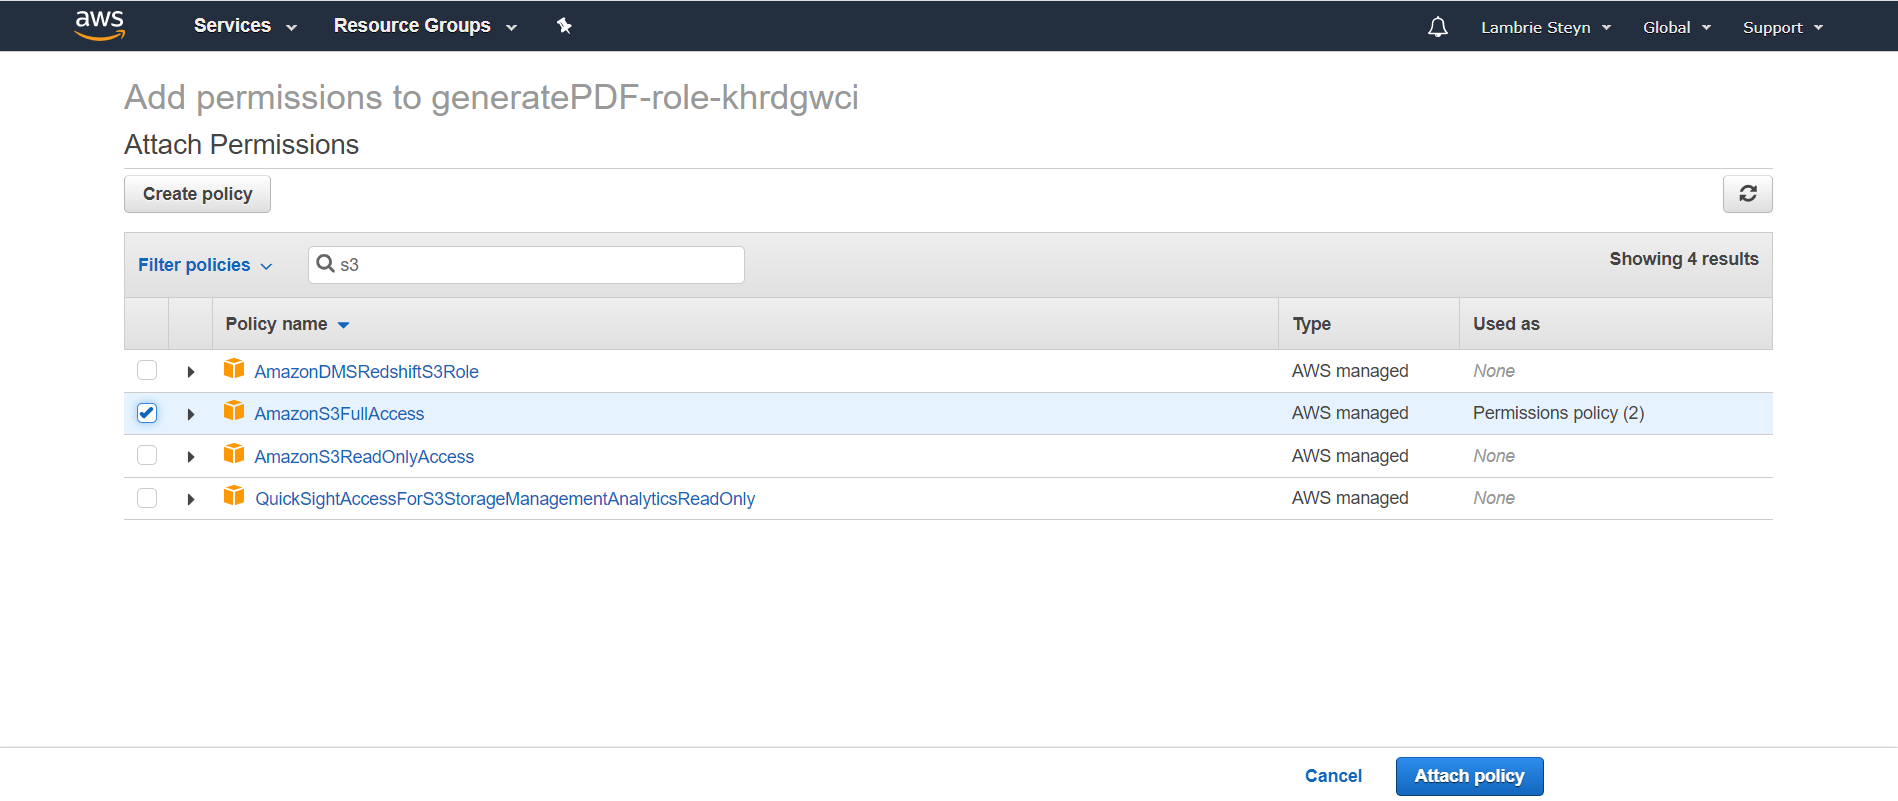Refresh the policy list
Screen dimensions: 1898x801
tap(1747, 194)
